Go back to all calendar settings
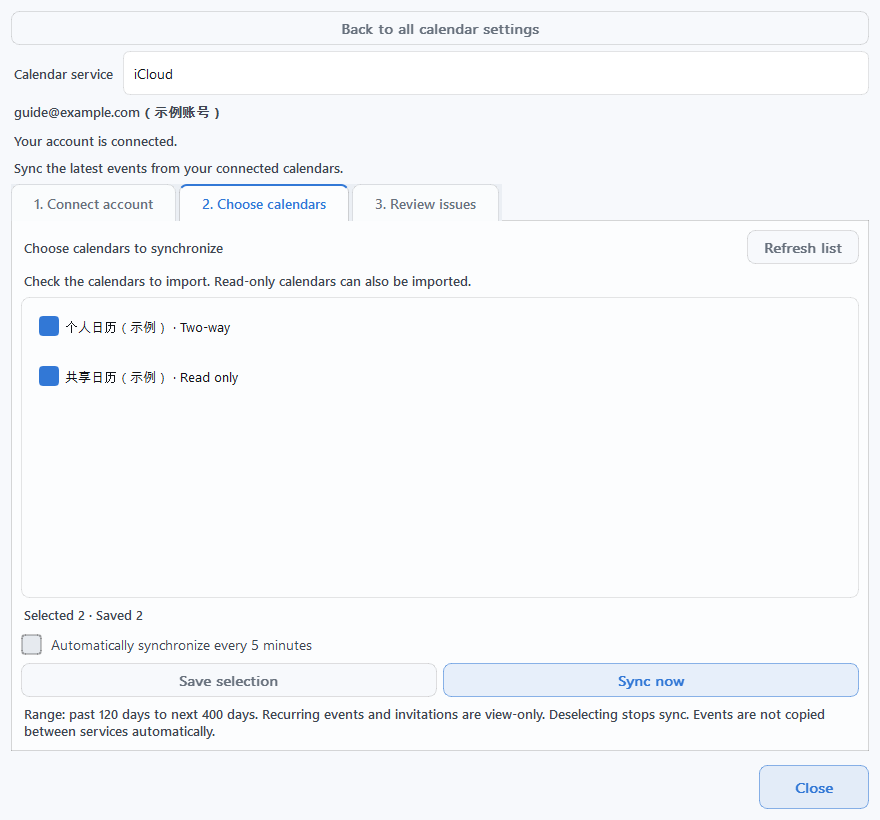 [x=440, y=29]
